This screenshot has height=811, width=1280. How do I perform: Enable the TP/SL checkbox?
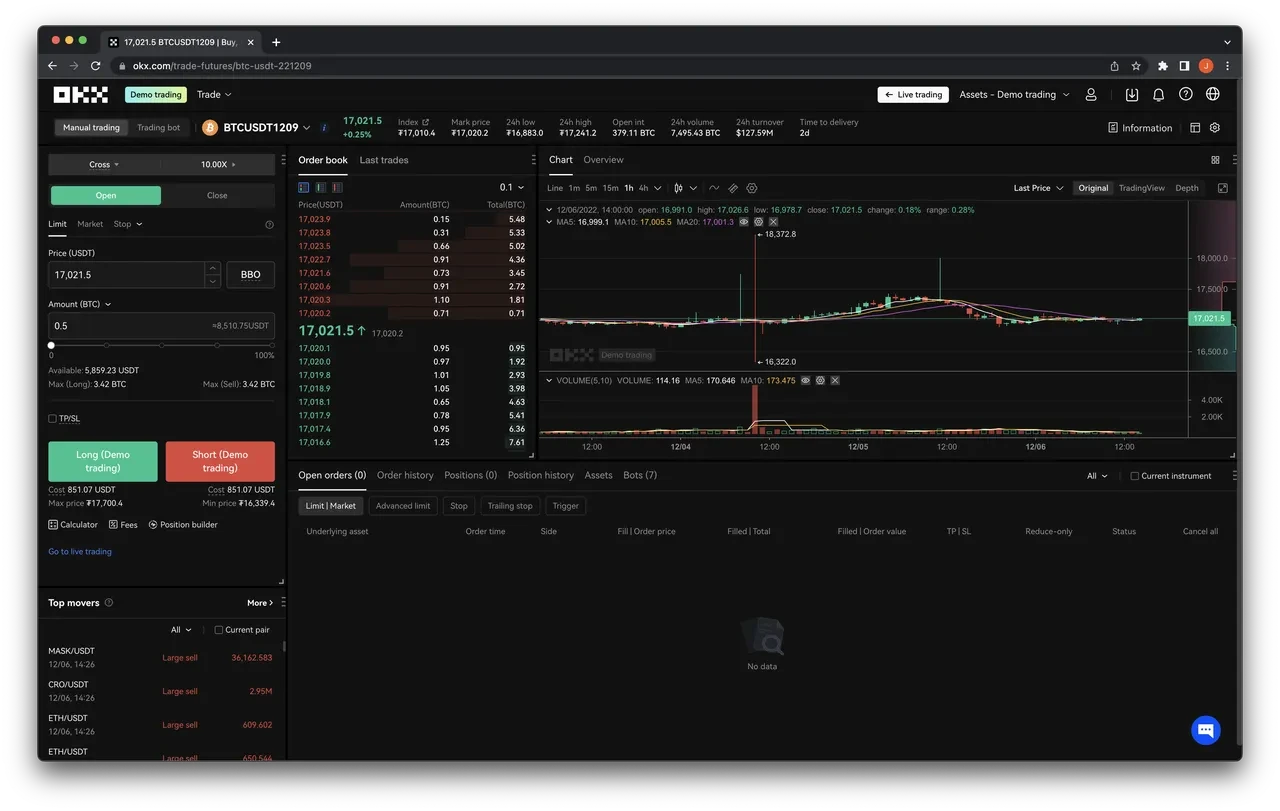pyautogui.click(x=53, y=419)
